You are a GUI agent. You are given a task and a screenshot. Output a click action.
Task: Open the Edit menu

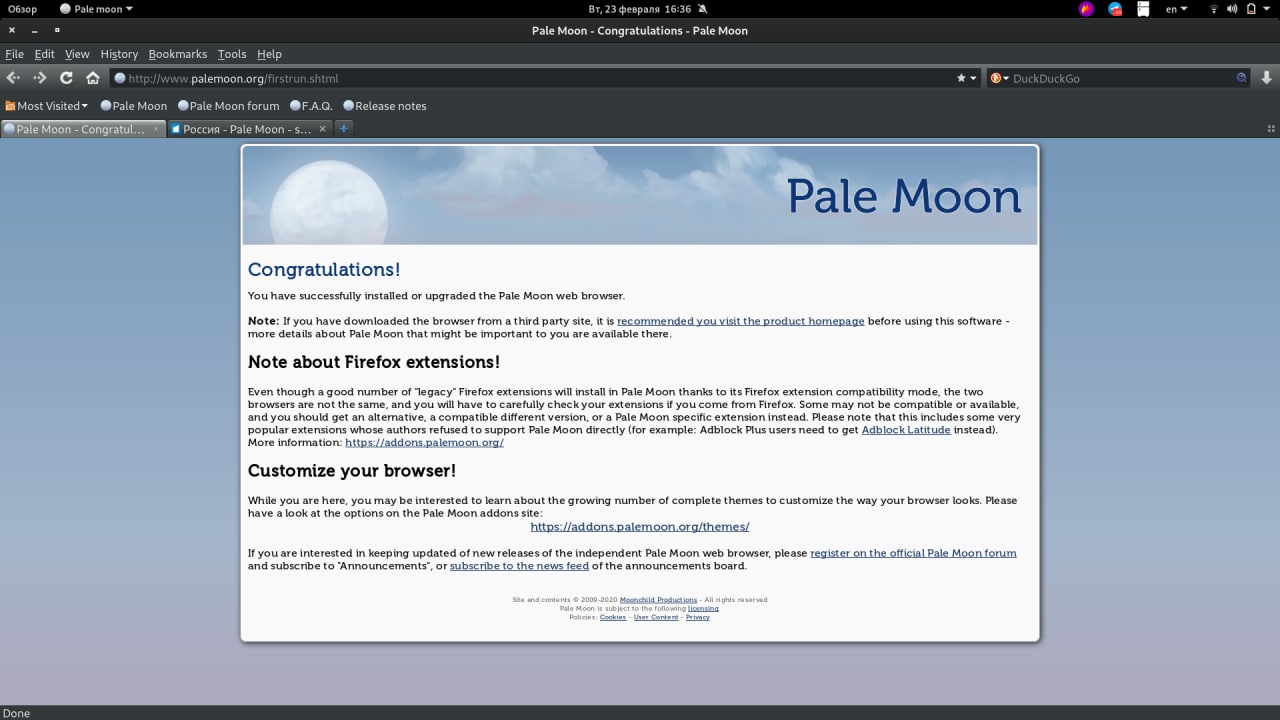45,54
